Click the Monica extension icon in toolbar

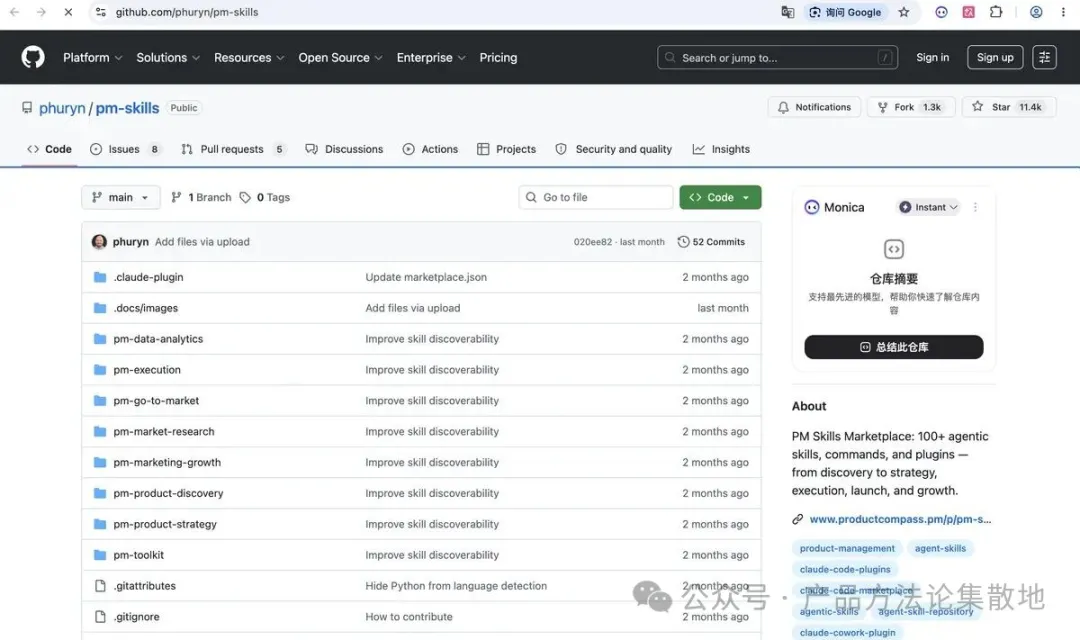click(941, 12)
